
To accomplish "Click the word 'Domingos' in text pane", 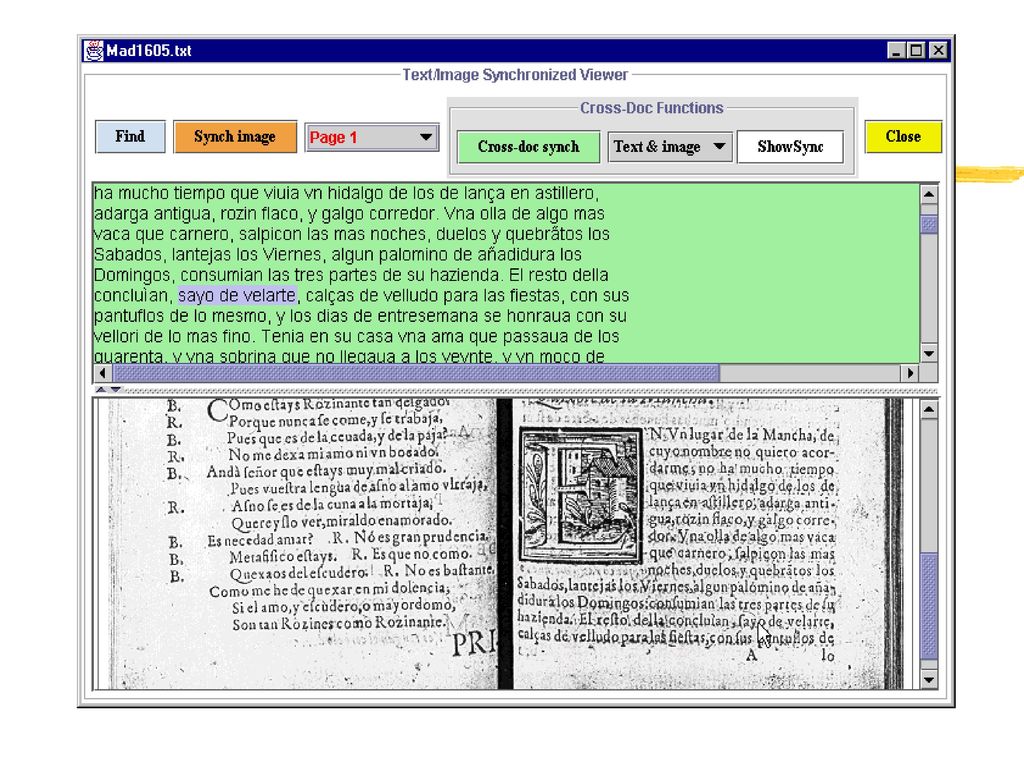I will [x=134, y=276].
